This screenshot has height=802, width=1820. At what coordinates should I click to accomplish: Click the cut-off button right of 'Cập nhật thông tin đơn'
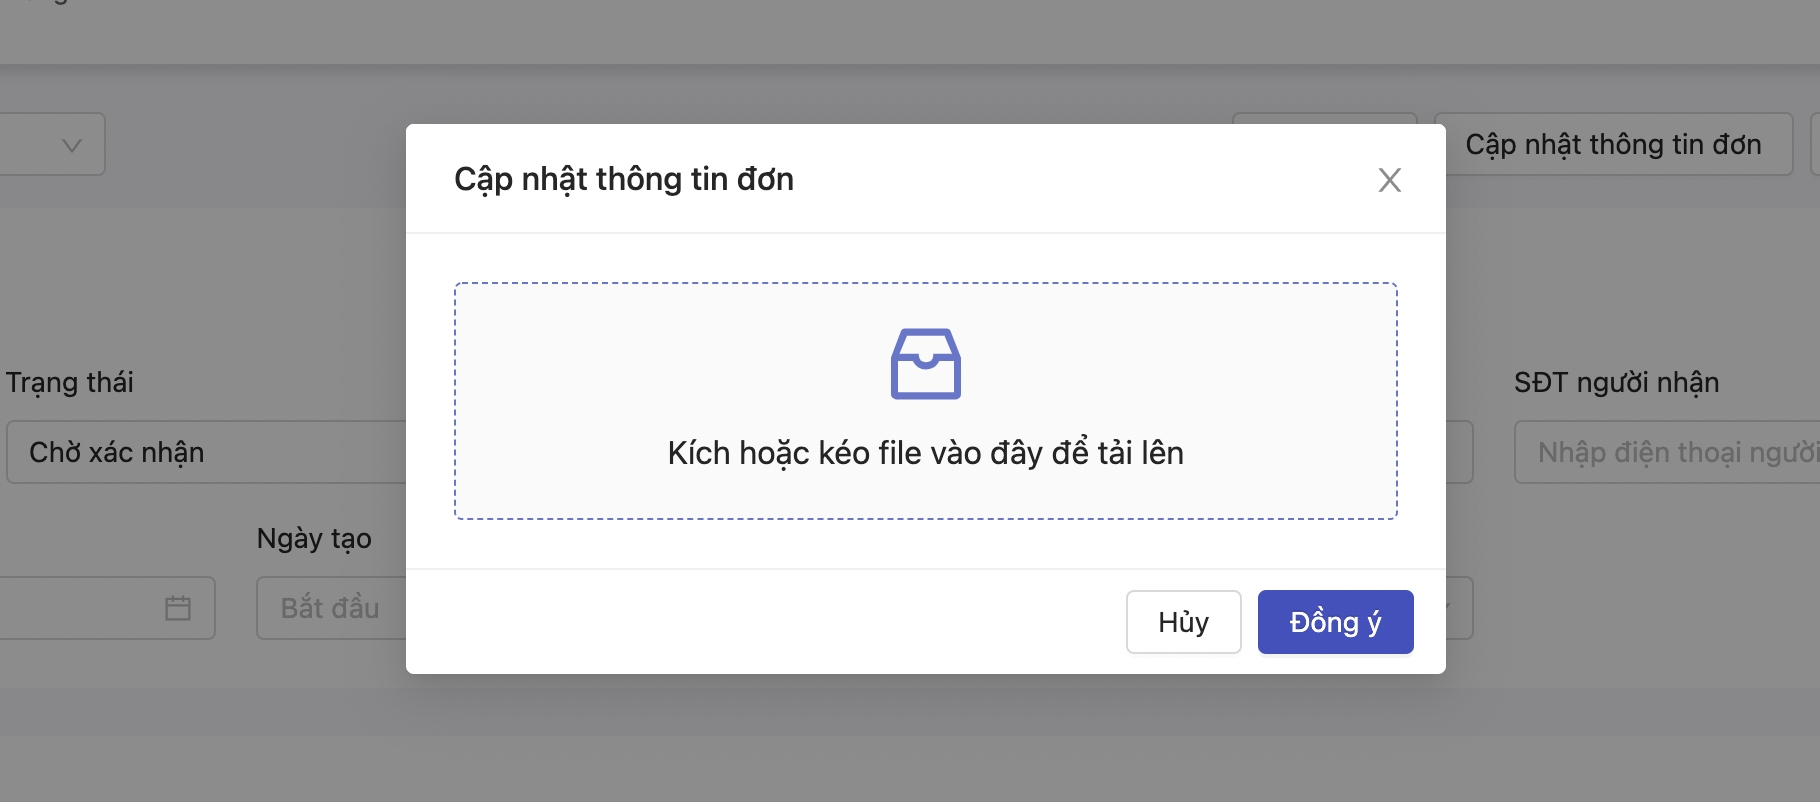tap(1814, 145)
